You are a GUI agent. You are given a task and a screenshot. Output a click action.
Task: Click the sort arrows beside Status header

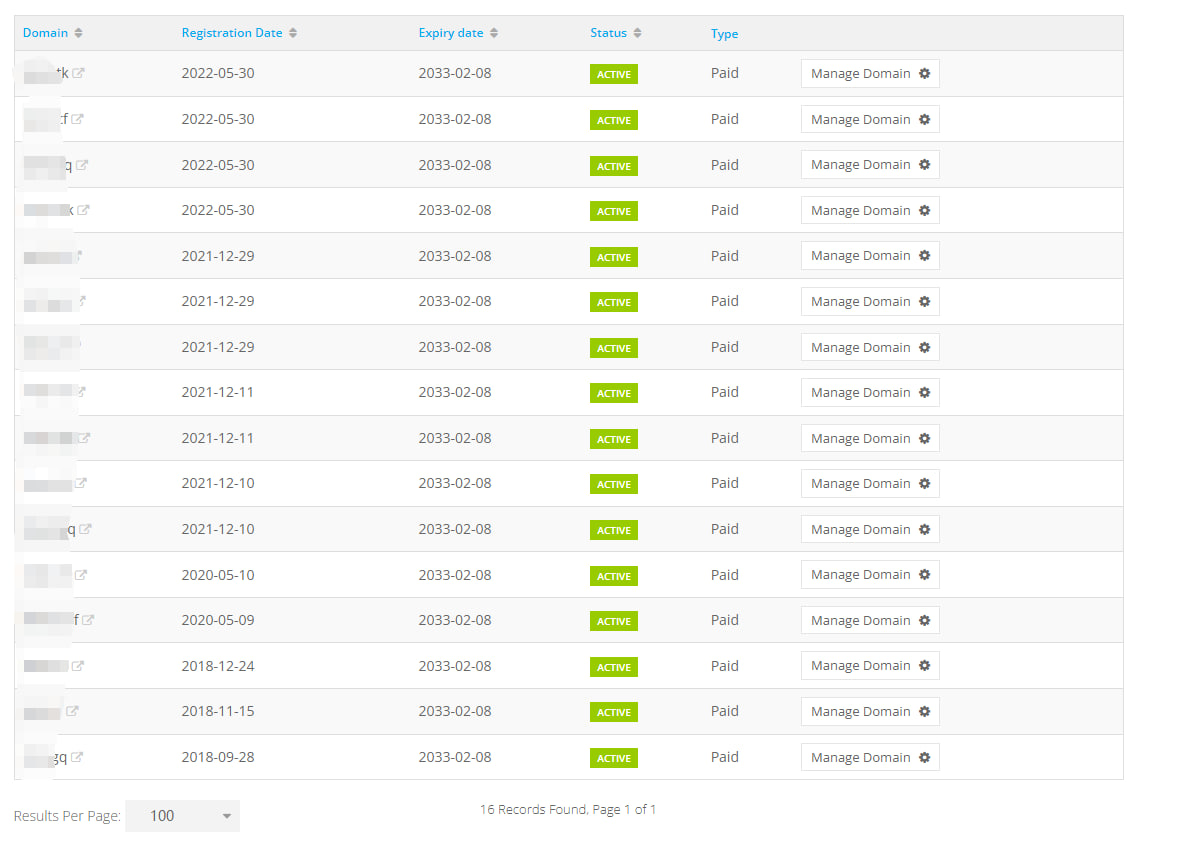click(638, 33)
